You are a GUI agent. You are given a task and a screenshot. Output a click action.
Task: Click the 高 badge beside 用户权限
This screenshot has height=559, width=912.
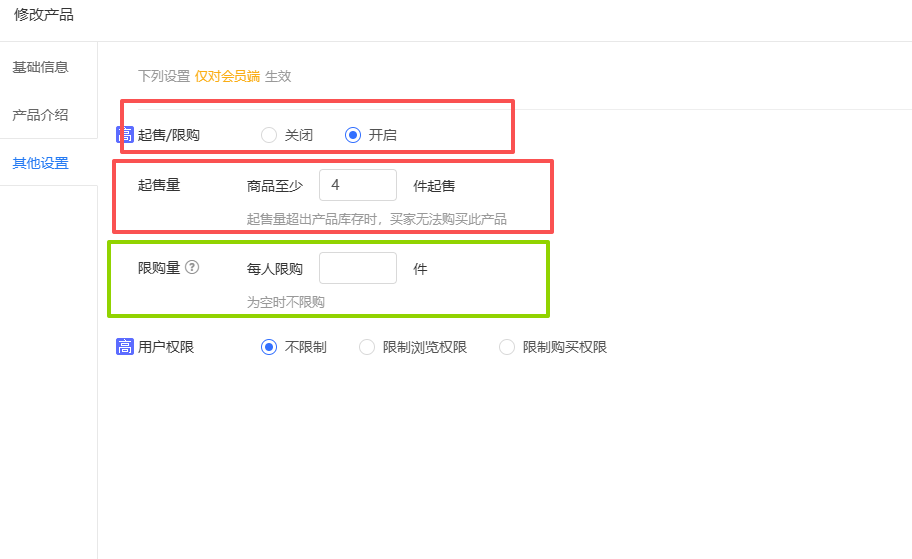(x=125, y=347)
